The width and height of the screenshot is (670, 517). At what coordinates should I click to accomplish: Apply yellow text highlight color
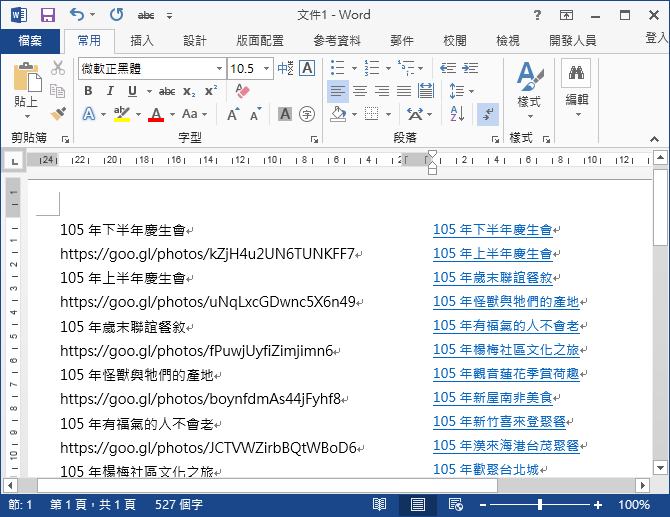[x=122, y=114]
